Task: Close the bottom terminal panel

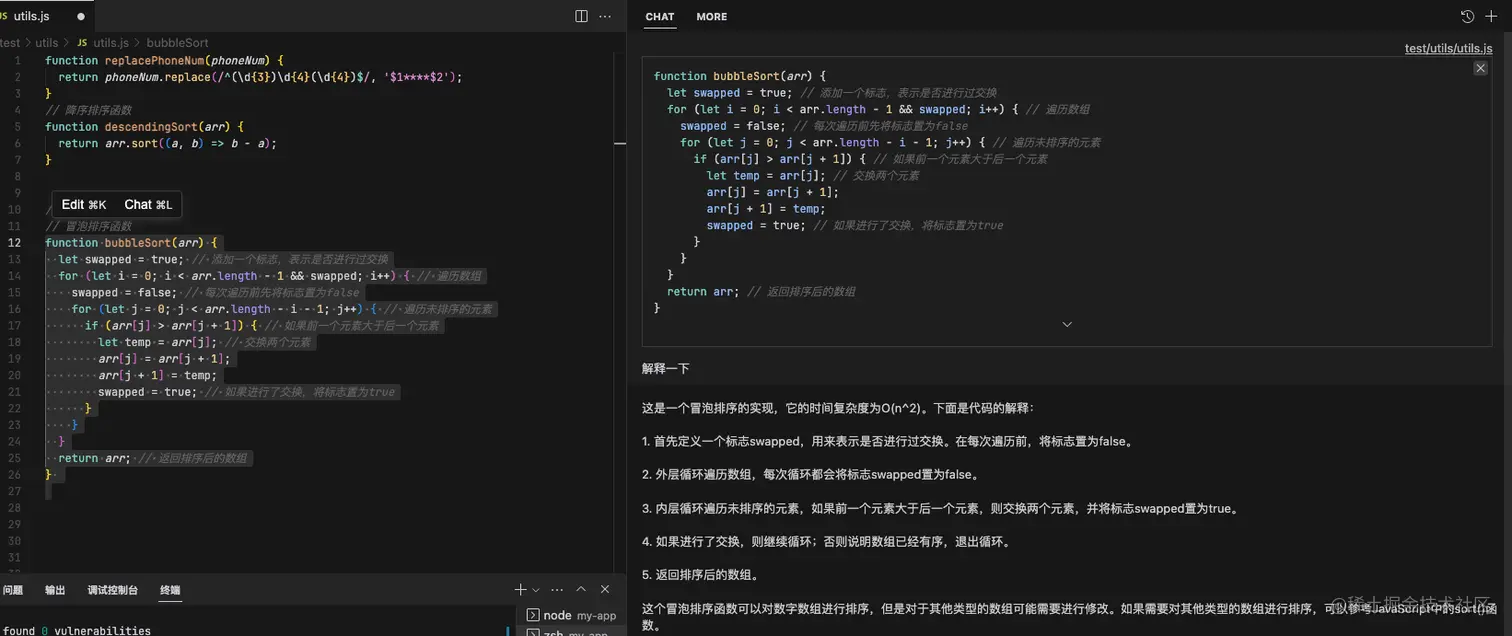Action: [605, 590]
